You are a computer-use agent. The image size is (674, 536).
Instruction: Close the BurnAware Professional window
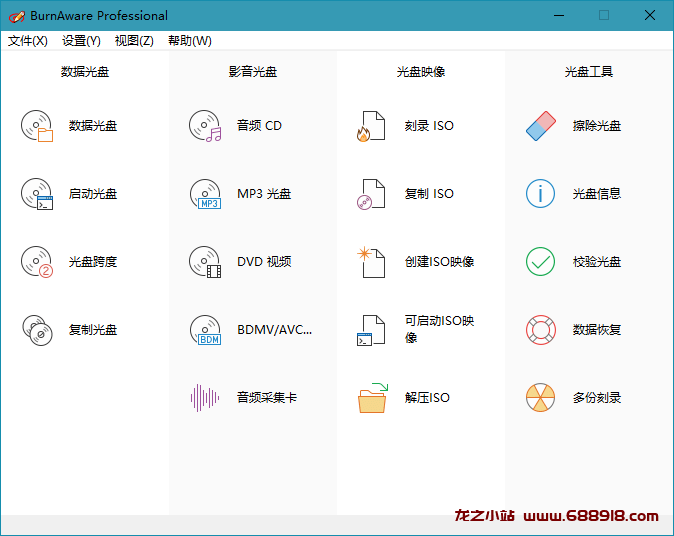pyautogui.click(x=649, y=15)
